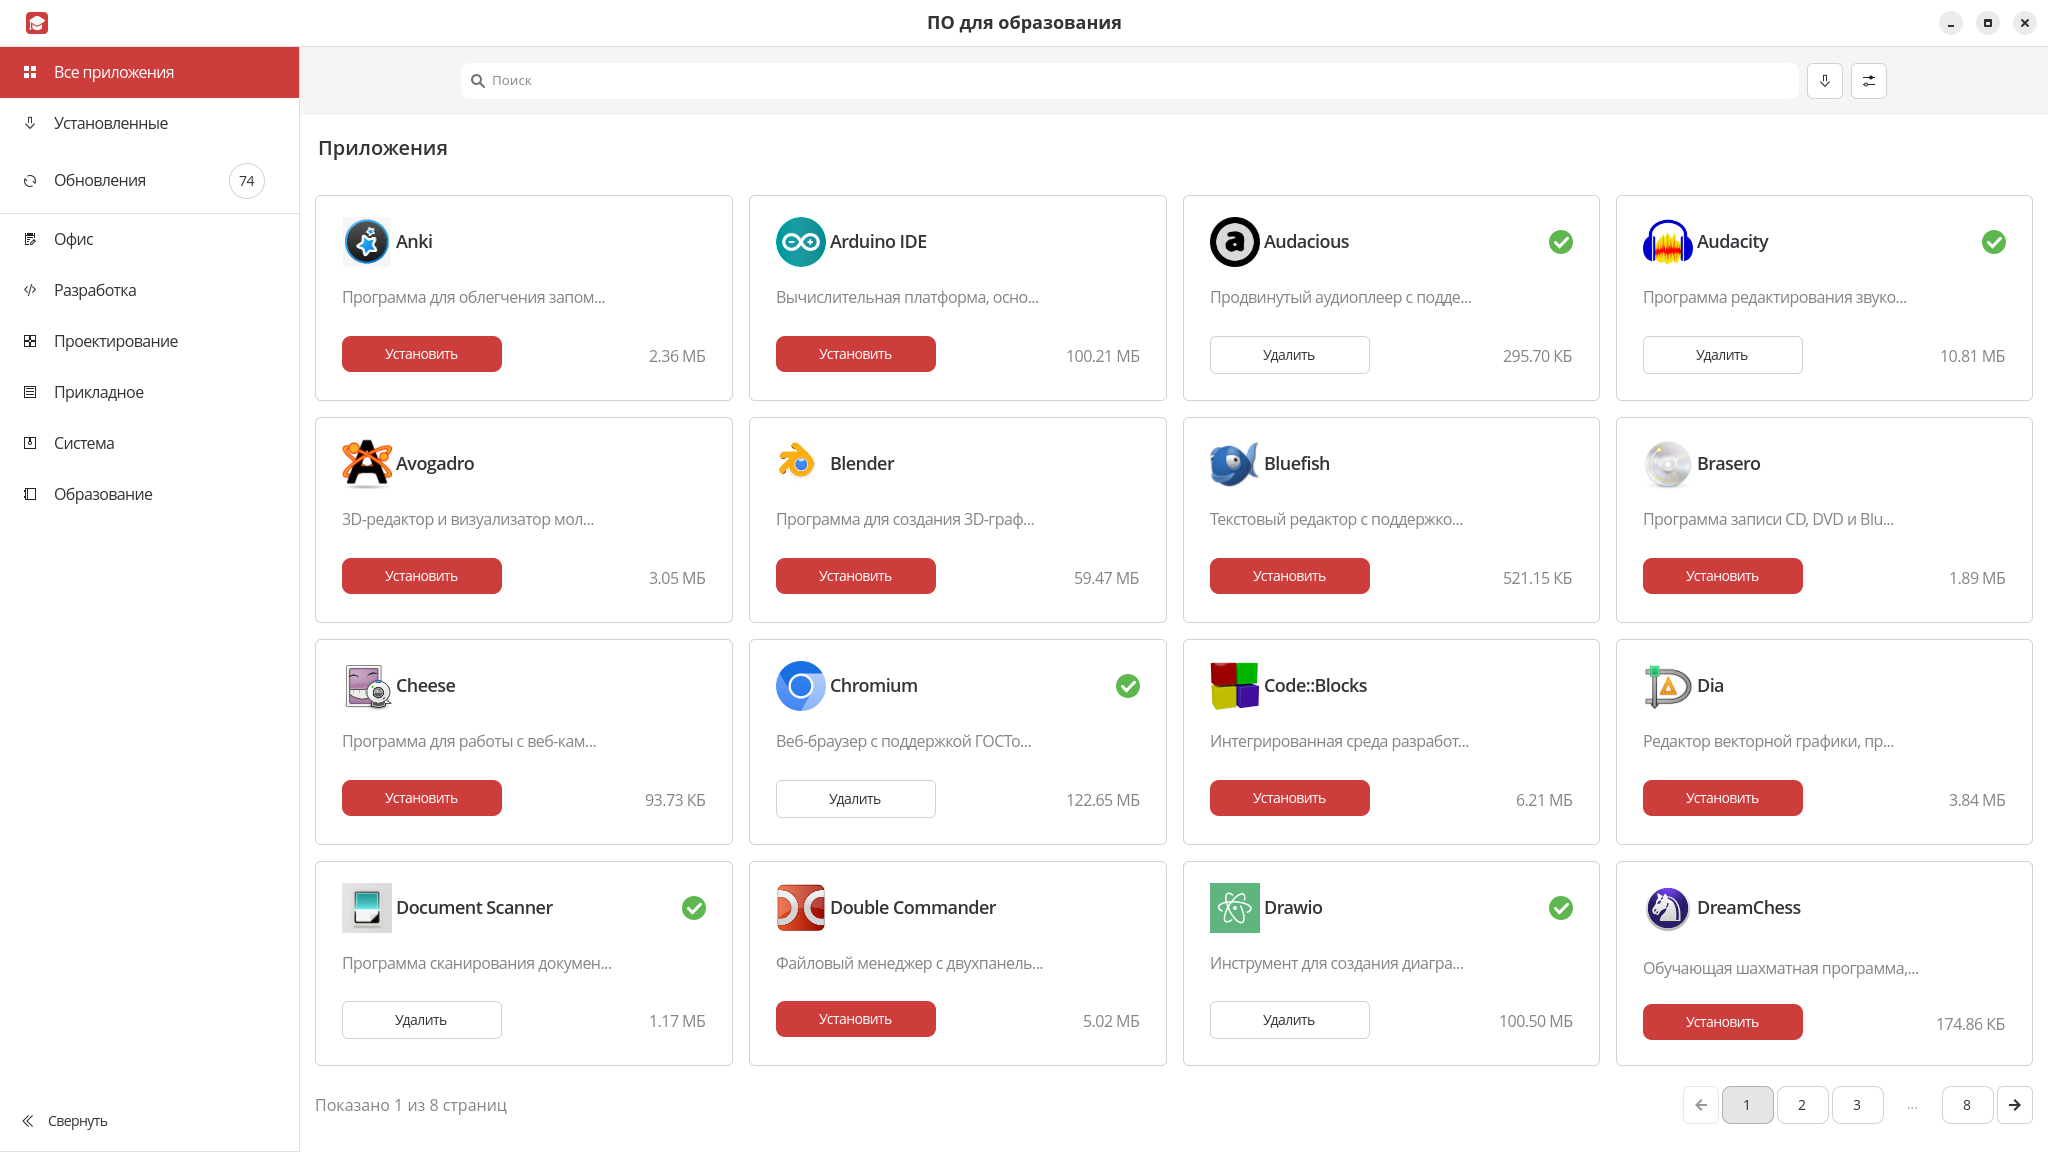The image size is (2048, 1152).
Task: Select current page 1 button
Action: pos(1747,1105)
